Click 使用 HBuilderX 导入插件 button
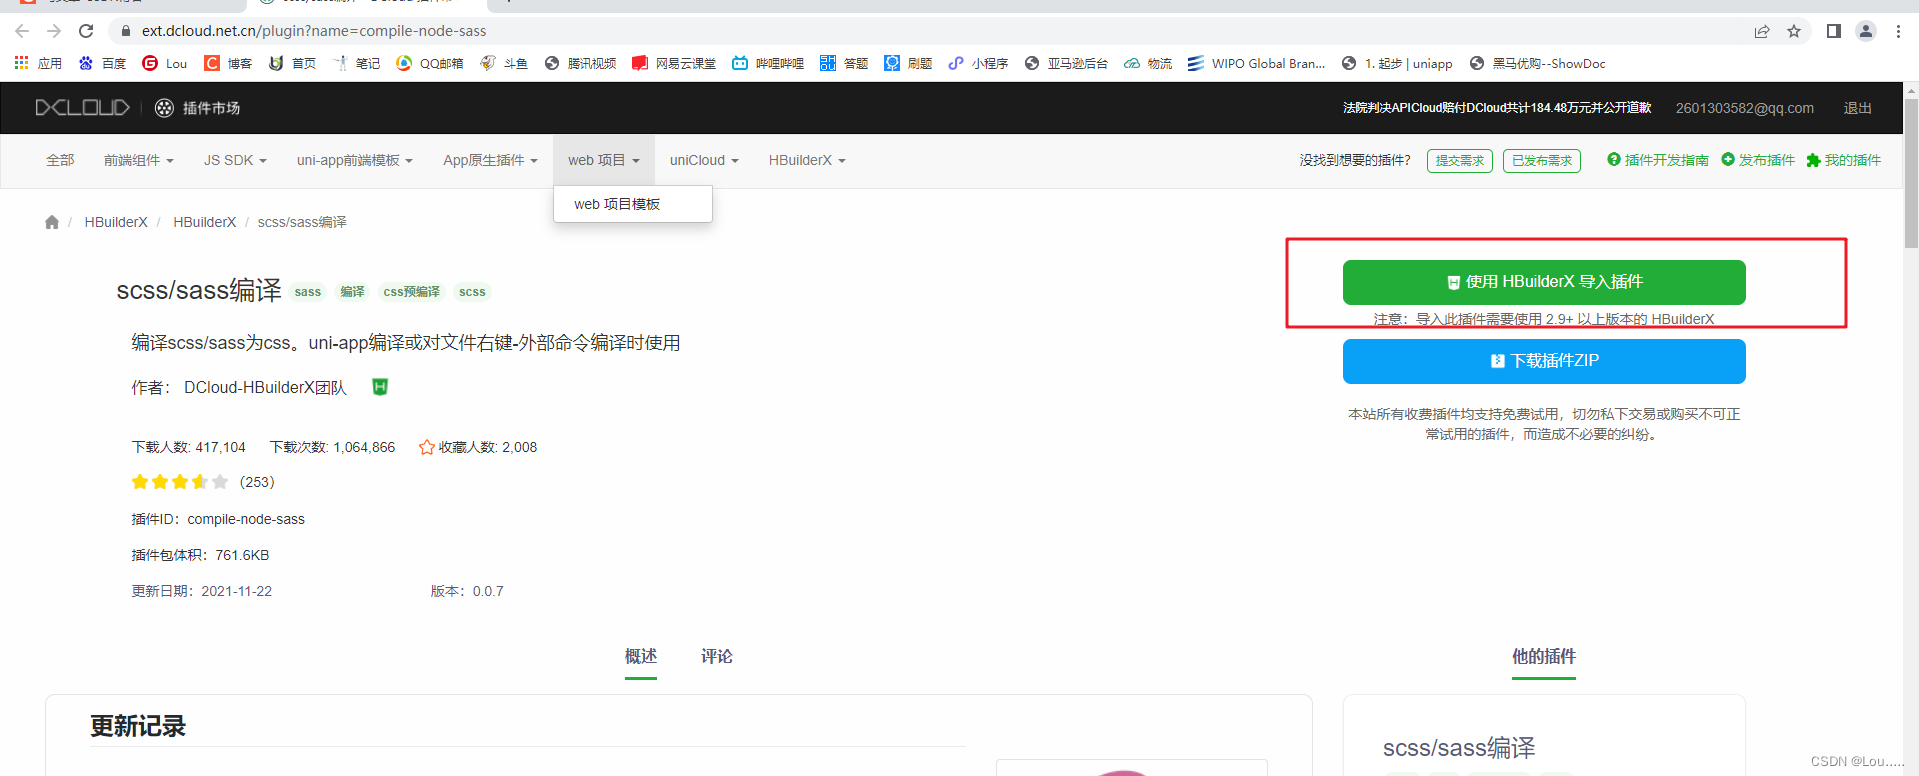The image size is (1919, 776). click(1544, 282)
